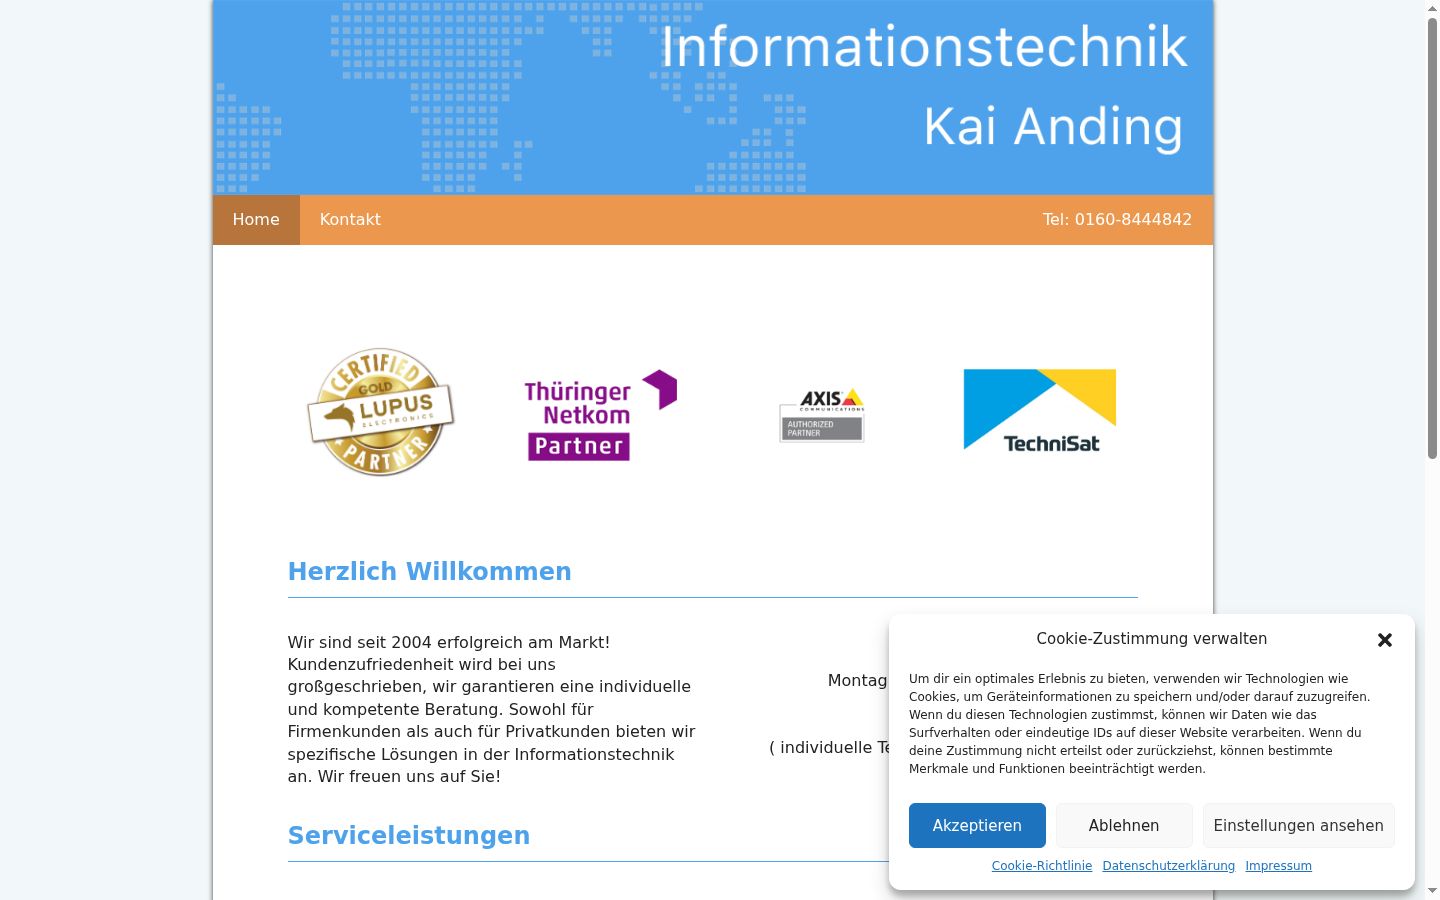This screenshot has width=1440, height=900.
Task: Accept cookies with Akzeptieren button
Action: (x=977, y=826)
